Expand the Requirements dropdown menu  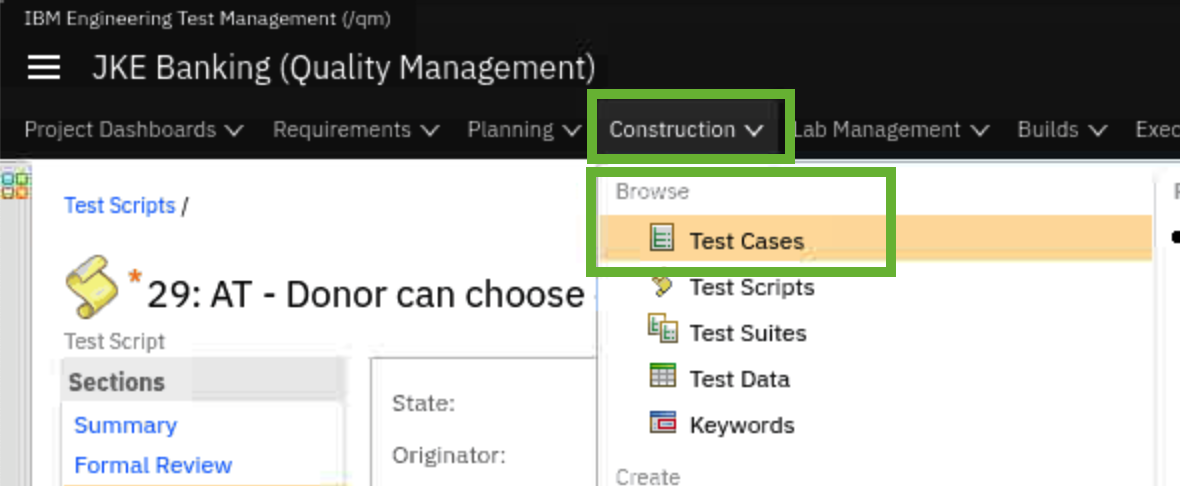[356, 130]
